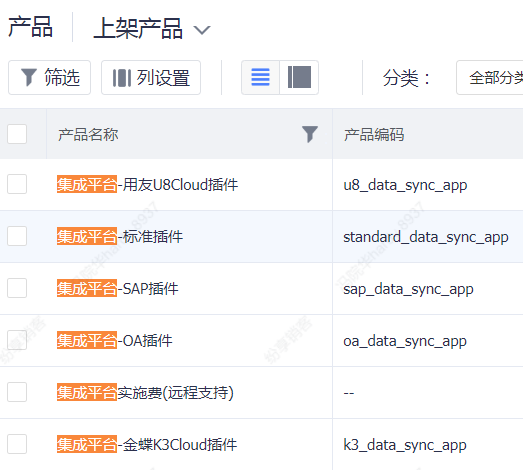Open product 集成平台-金蝶K3Cloud插件
The image size is (523, 470).
pos(147,445)
